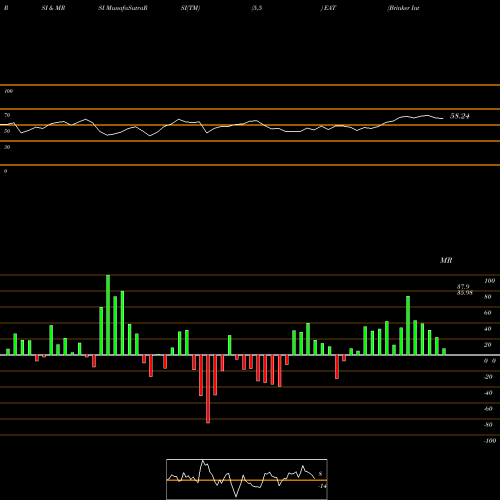500x500 pixels.
Task: Click the SI(TM) header label
Action: tap(190, 8)
